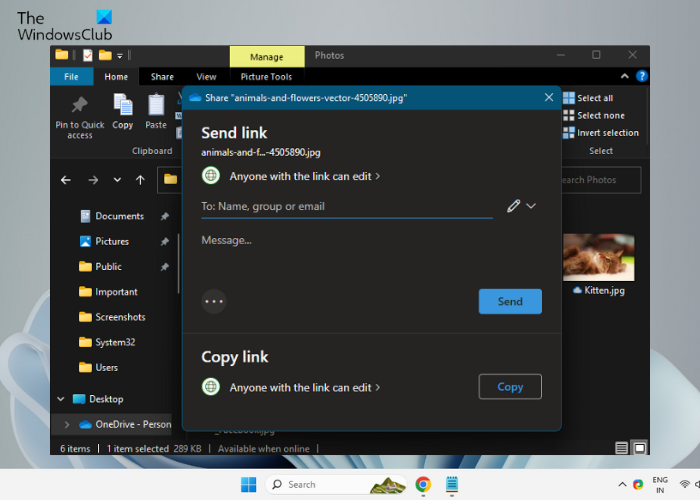This screenshot has width=700, height=500.
Task: Open more options with the three dots
Action: click(x=214, y=301)
